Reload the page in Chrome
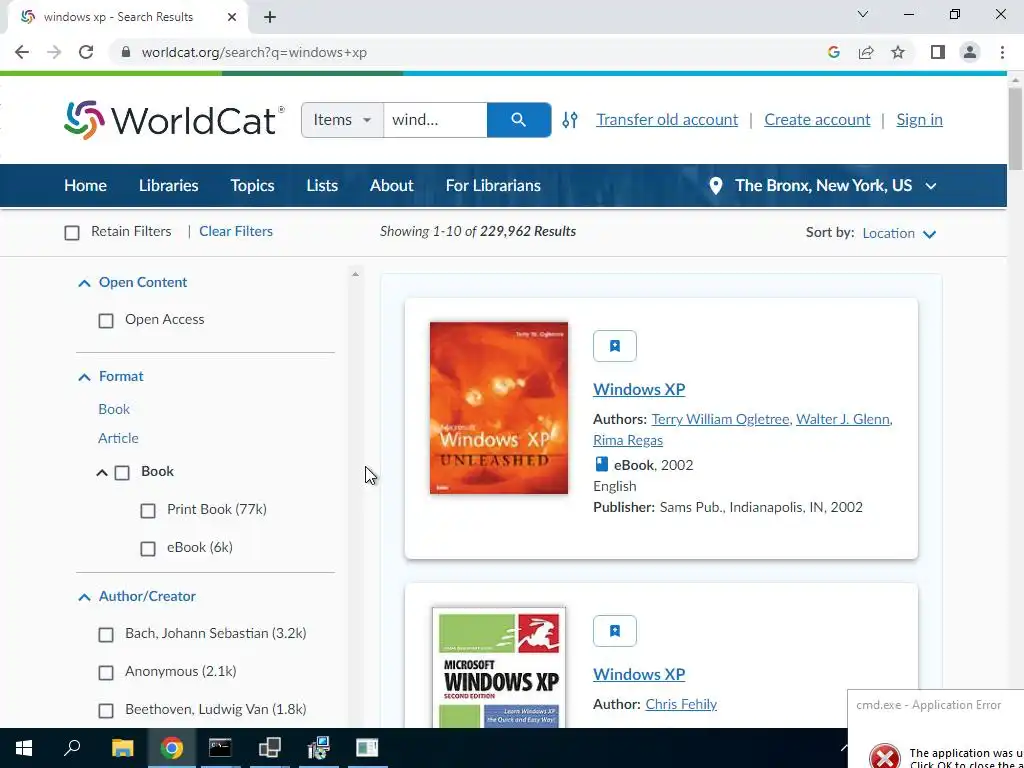The height and width of the screenshot is (768, 1024). click(86, 52)
